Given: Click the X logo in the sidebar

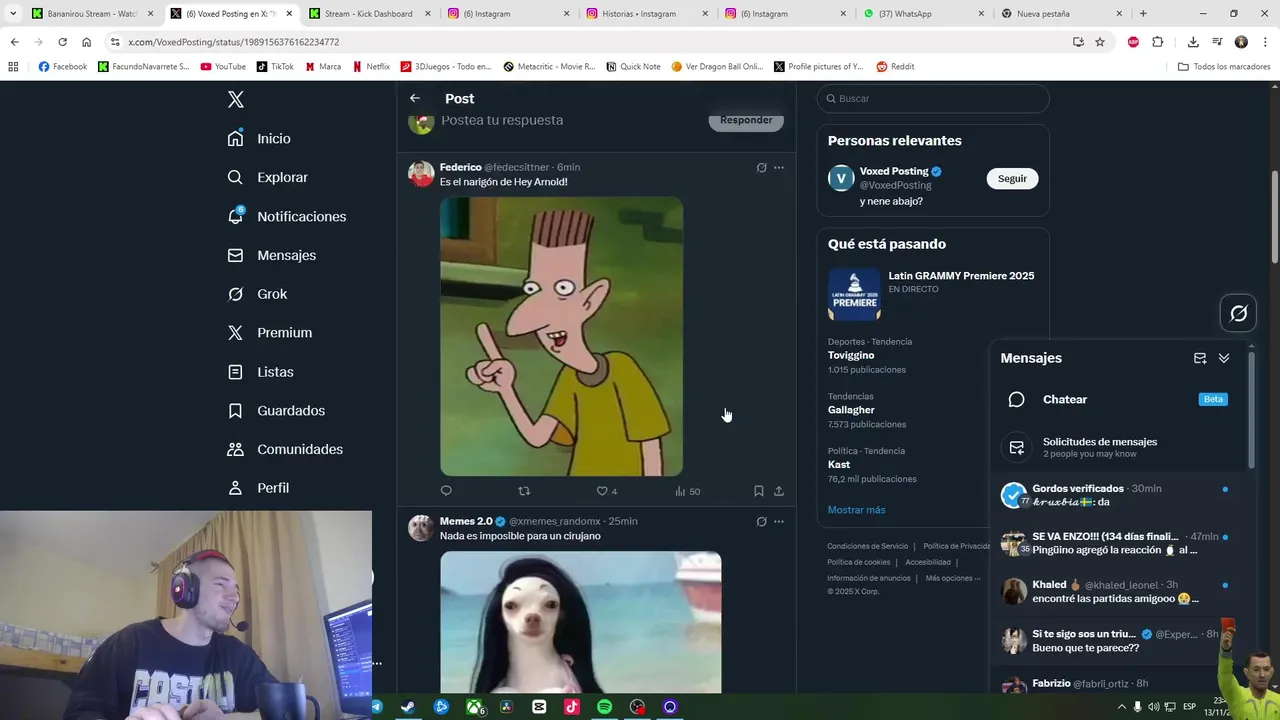Looking at the screenshot, I should [236, 99].
